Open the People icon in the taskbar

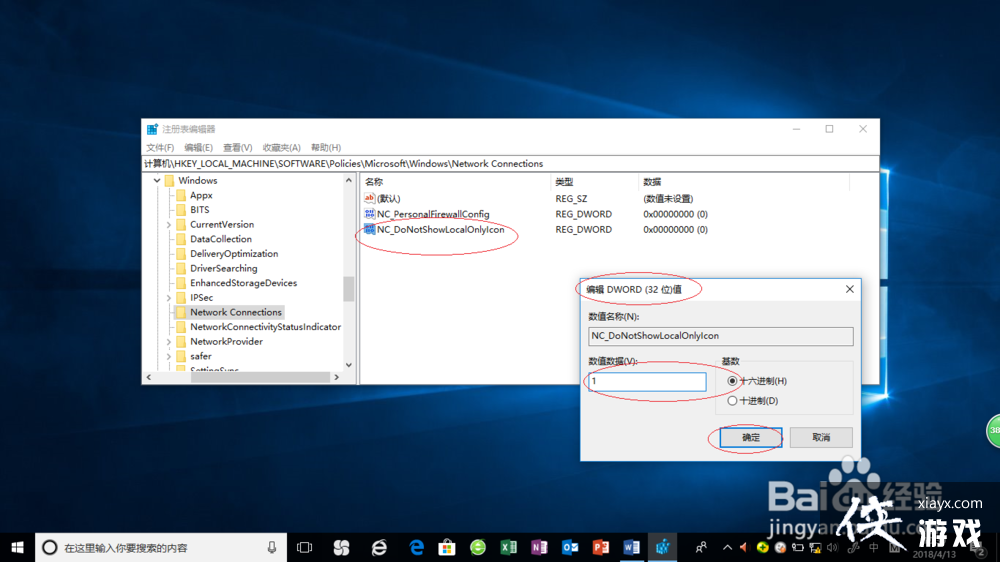[701, 547]
